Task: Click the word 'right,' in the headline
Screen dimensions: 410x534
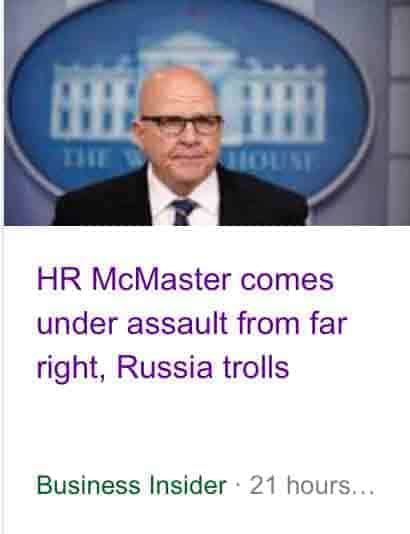Action: 70,370
